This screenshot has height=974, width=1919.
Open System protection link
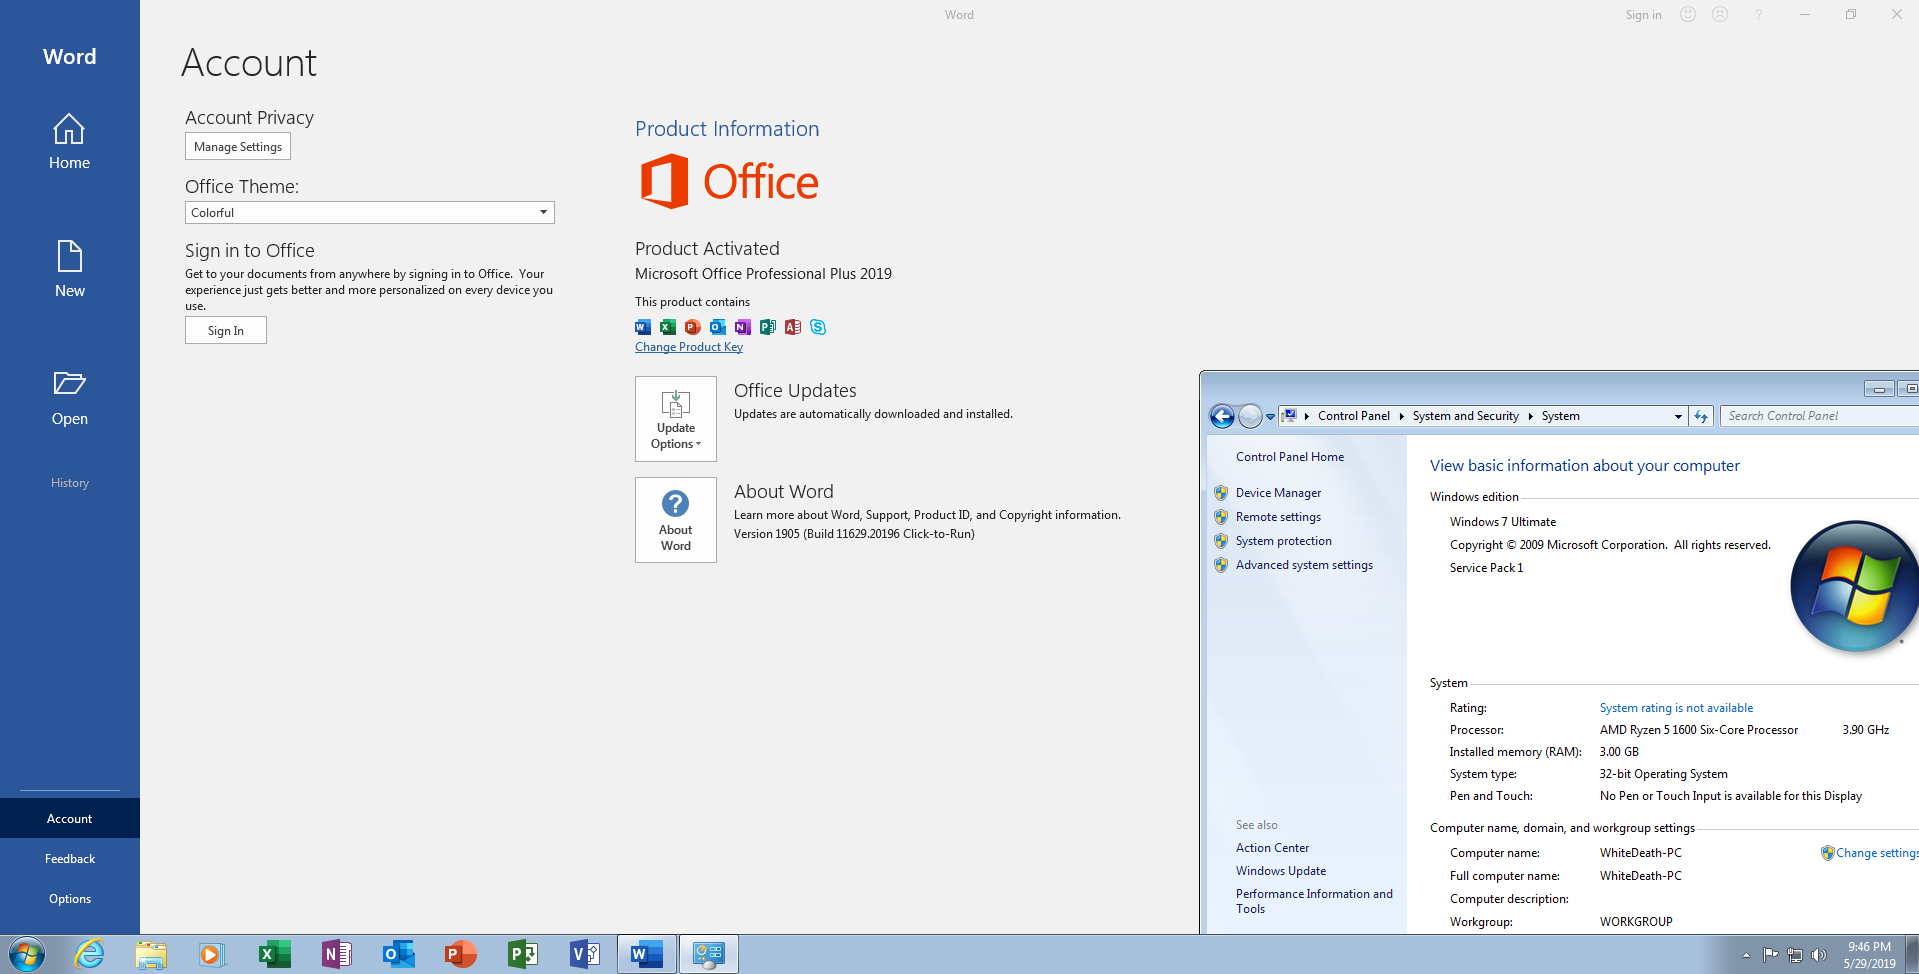(x=1284, y=541)
